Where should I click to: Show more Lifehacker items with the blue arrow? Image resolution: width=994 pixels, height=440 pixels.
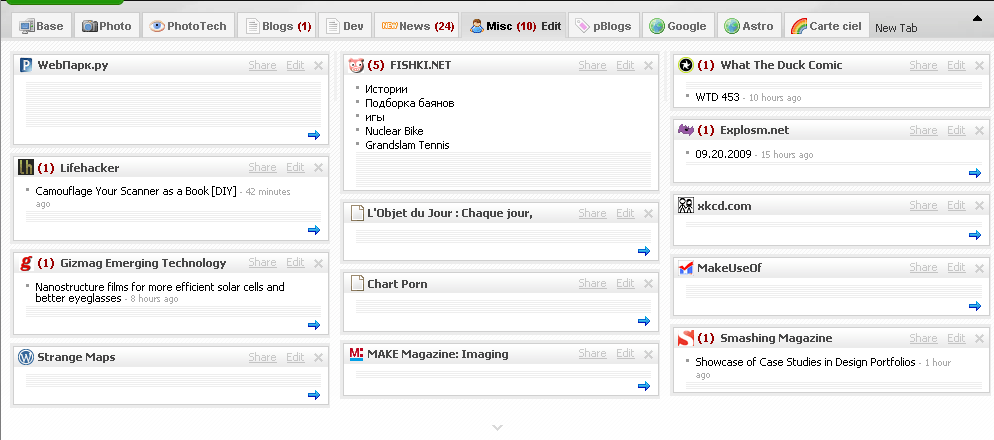(314, 230)
